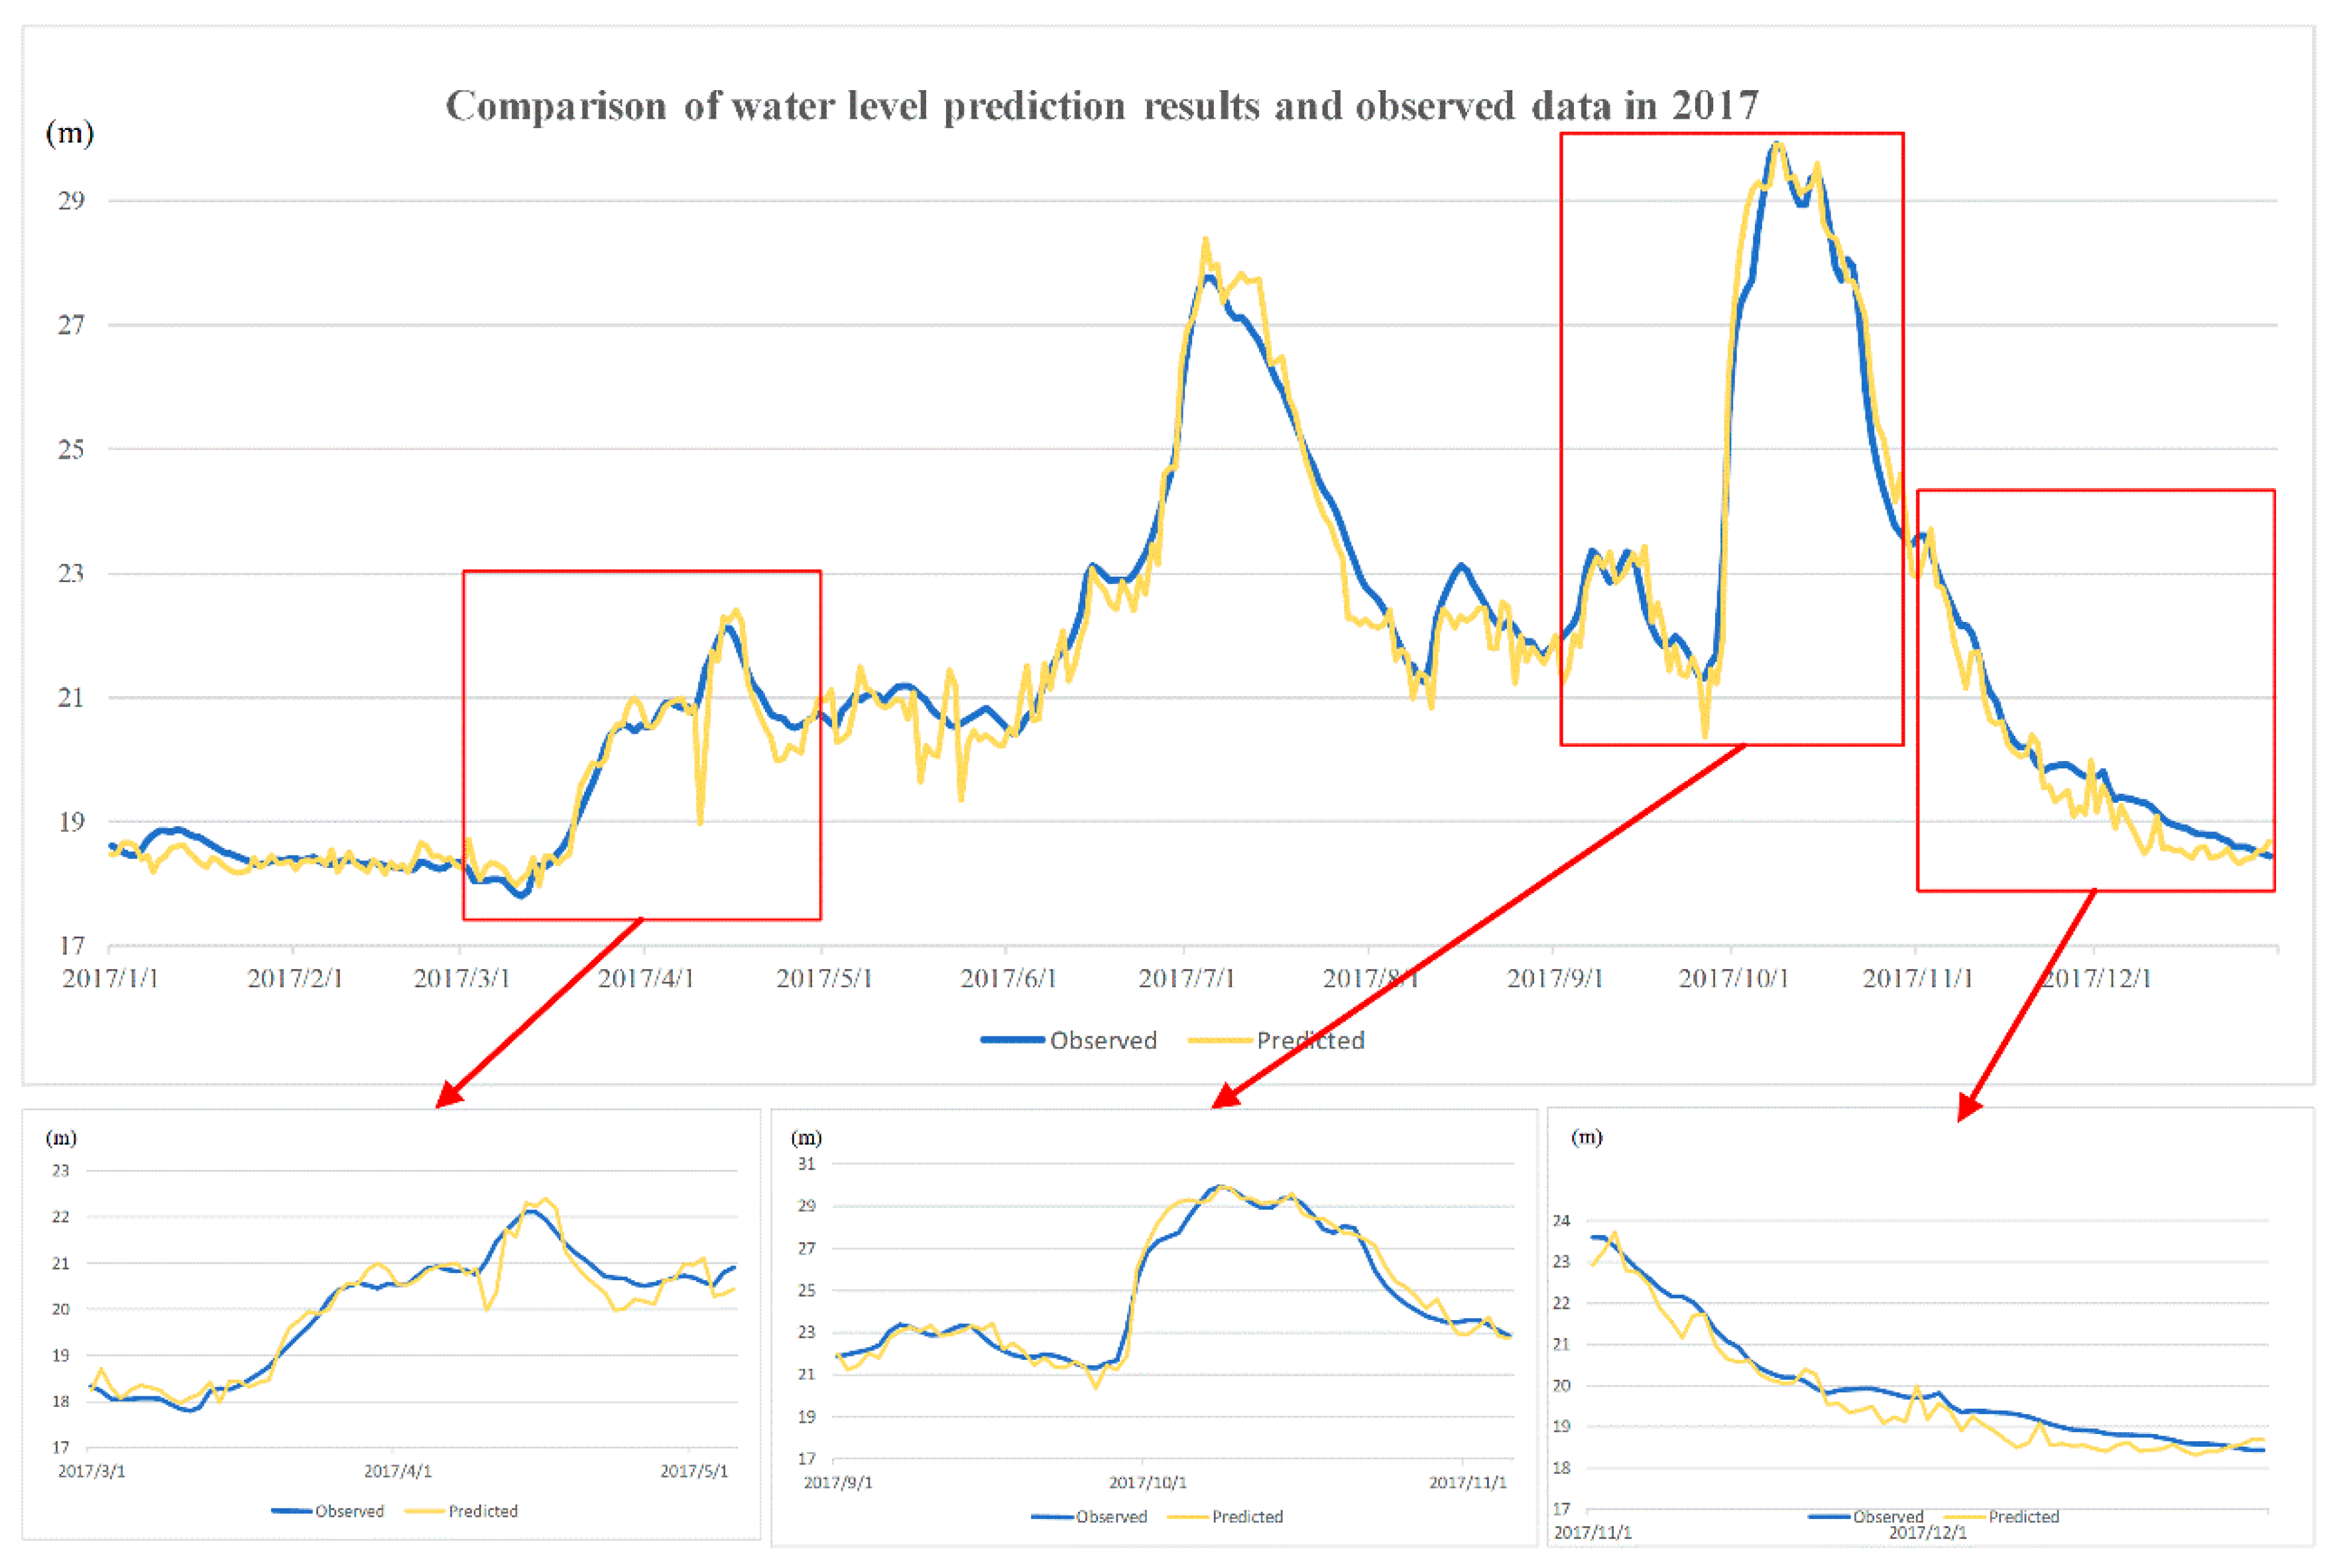Click the blue Observed legend line swatch

1012,1040
